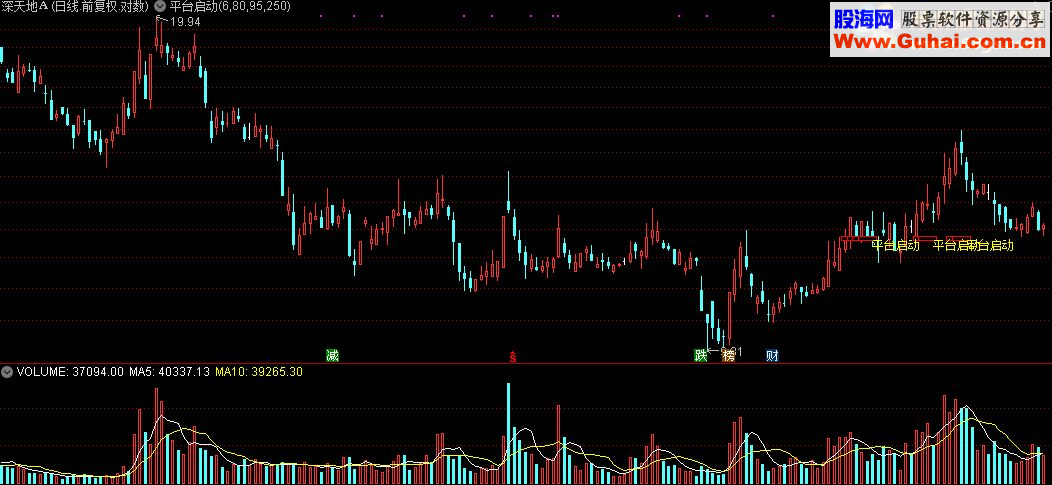Click the red S signal marker
1052x485 pixels.
pyautogui.click(x=513, y=356)
